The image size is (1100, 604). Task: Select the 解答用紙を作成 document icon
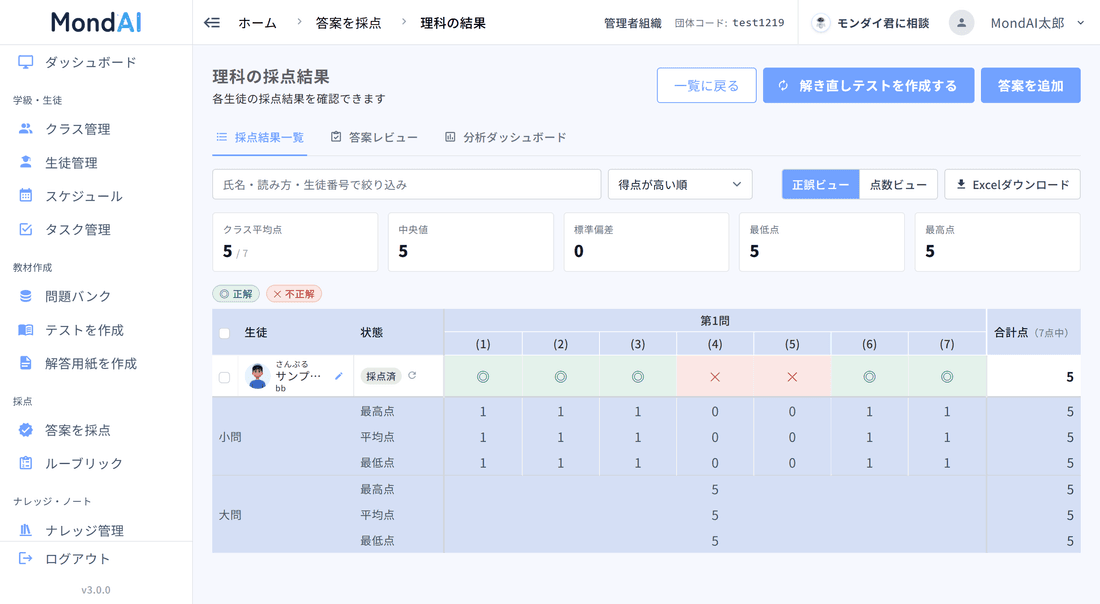[x=26, y=363]
